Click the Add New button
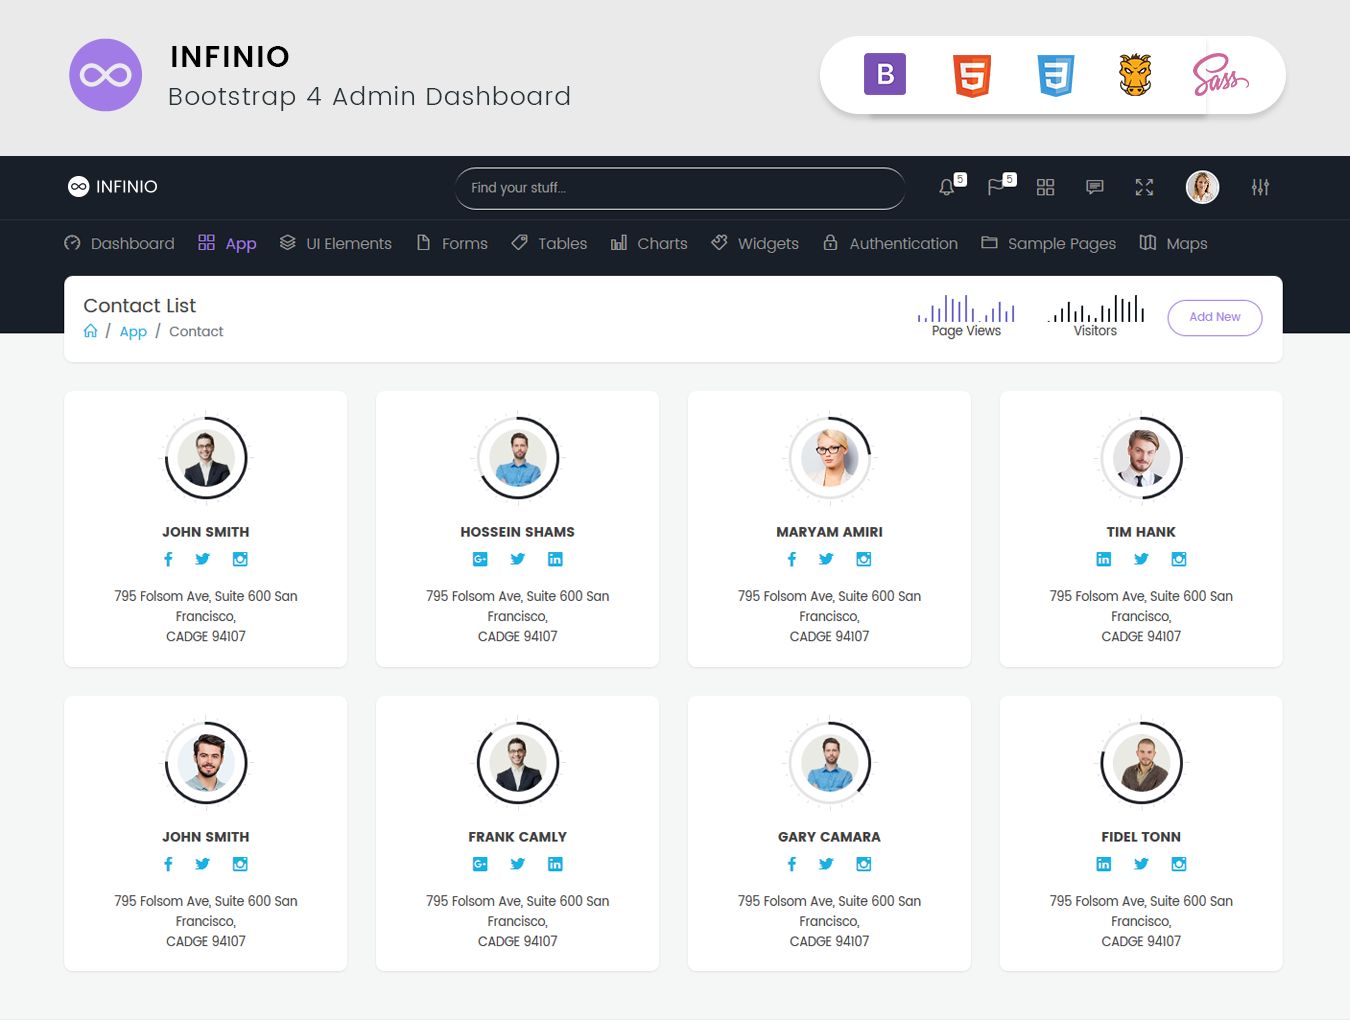This screenshot has width=1350, height=1020. click(1214, 317)
